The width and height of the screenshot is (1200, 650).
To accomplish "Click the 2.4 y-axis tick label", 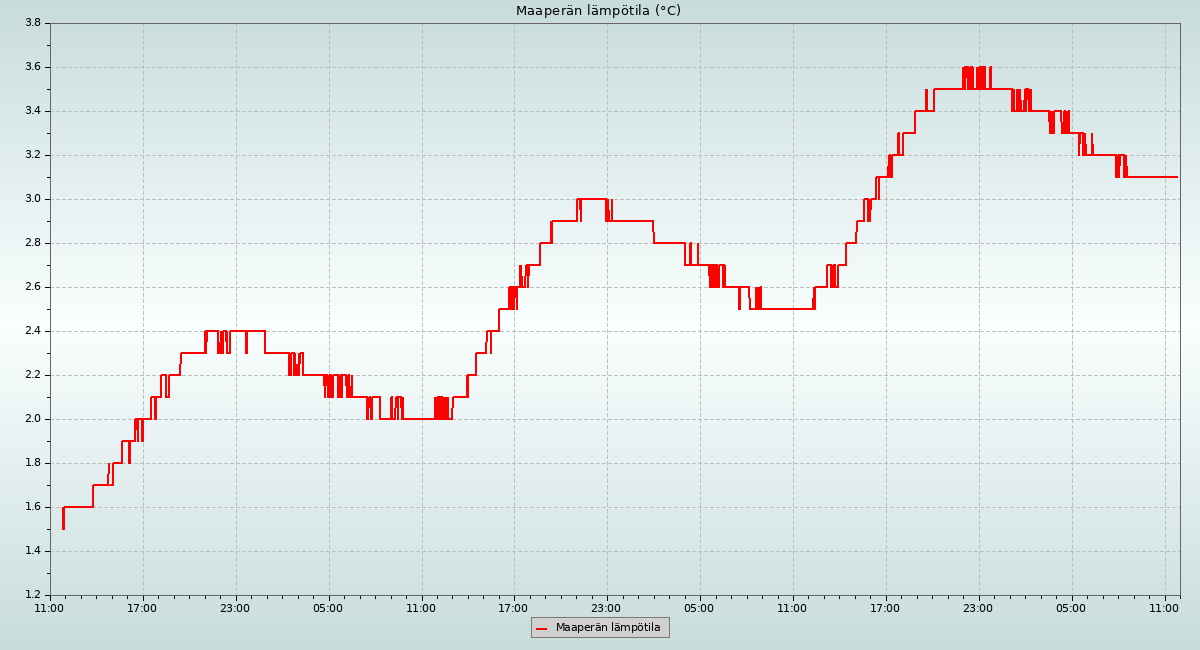I will click(32, 331).
